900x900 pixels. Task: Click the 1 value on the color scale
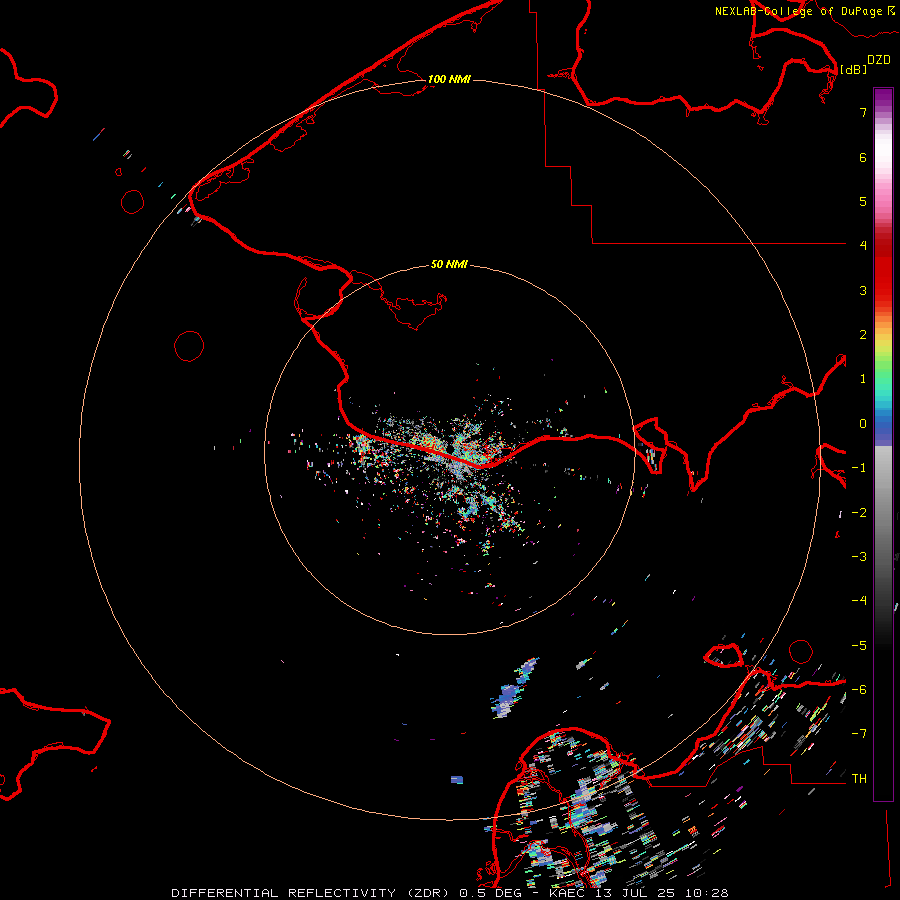pyautogui.click(x=863, y=379)
